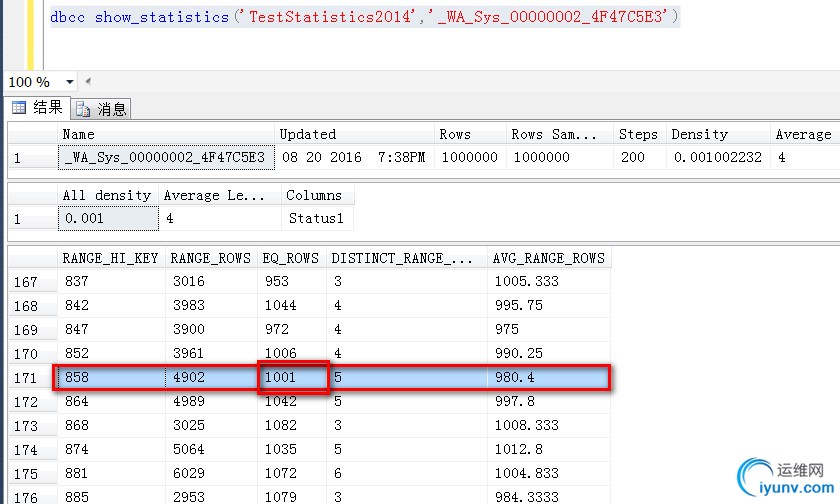
Task: Click AVG_RANGE_ROWS cell 1005.333
Action: coord(549,281)
